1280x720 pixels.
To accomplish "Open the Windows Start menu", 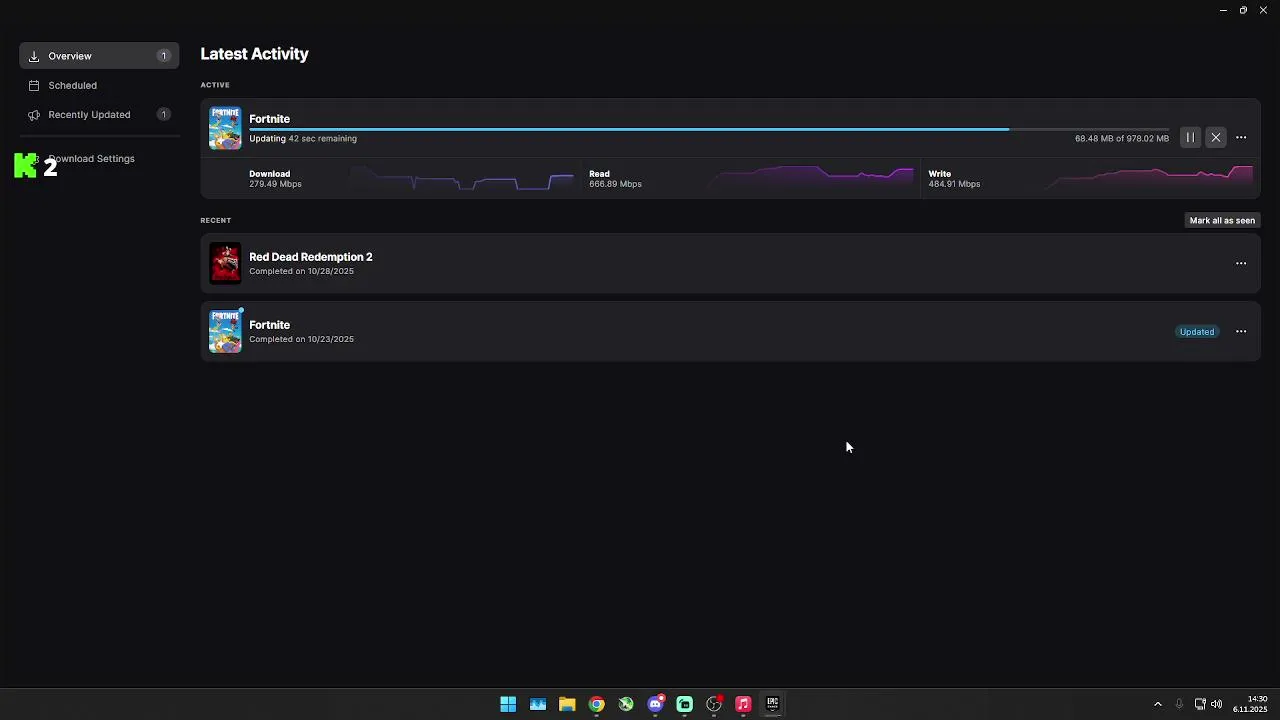I will tap(508, 704).
